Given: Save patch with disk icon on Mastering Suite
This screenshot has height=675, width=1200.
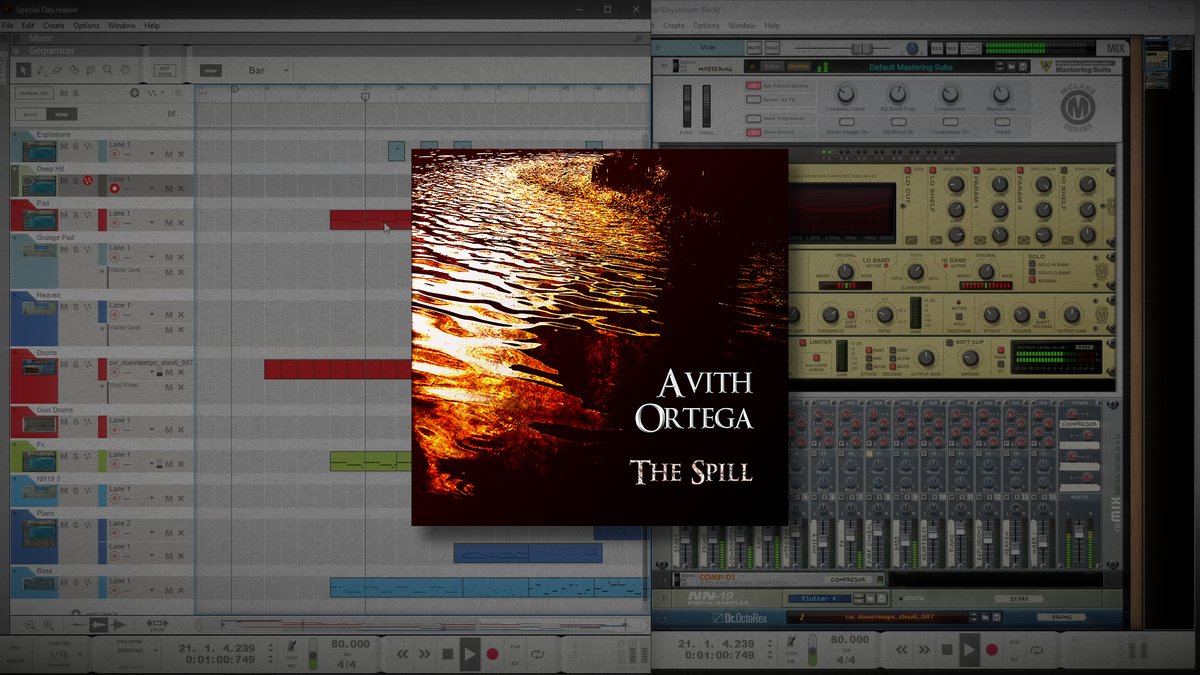Looking at the screenshot, I should [x=1023, y=67].
